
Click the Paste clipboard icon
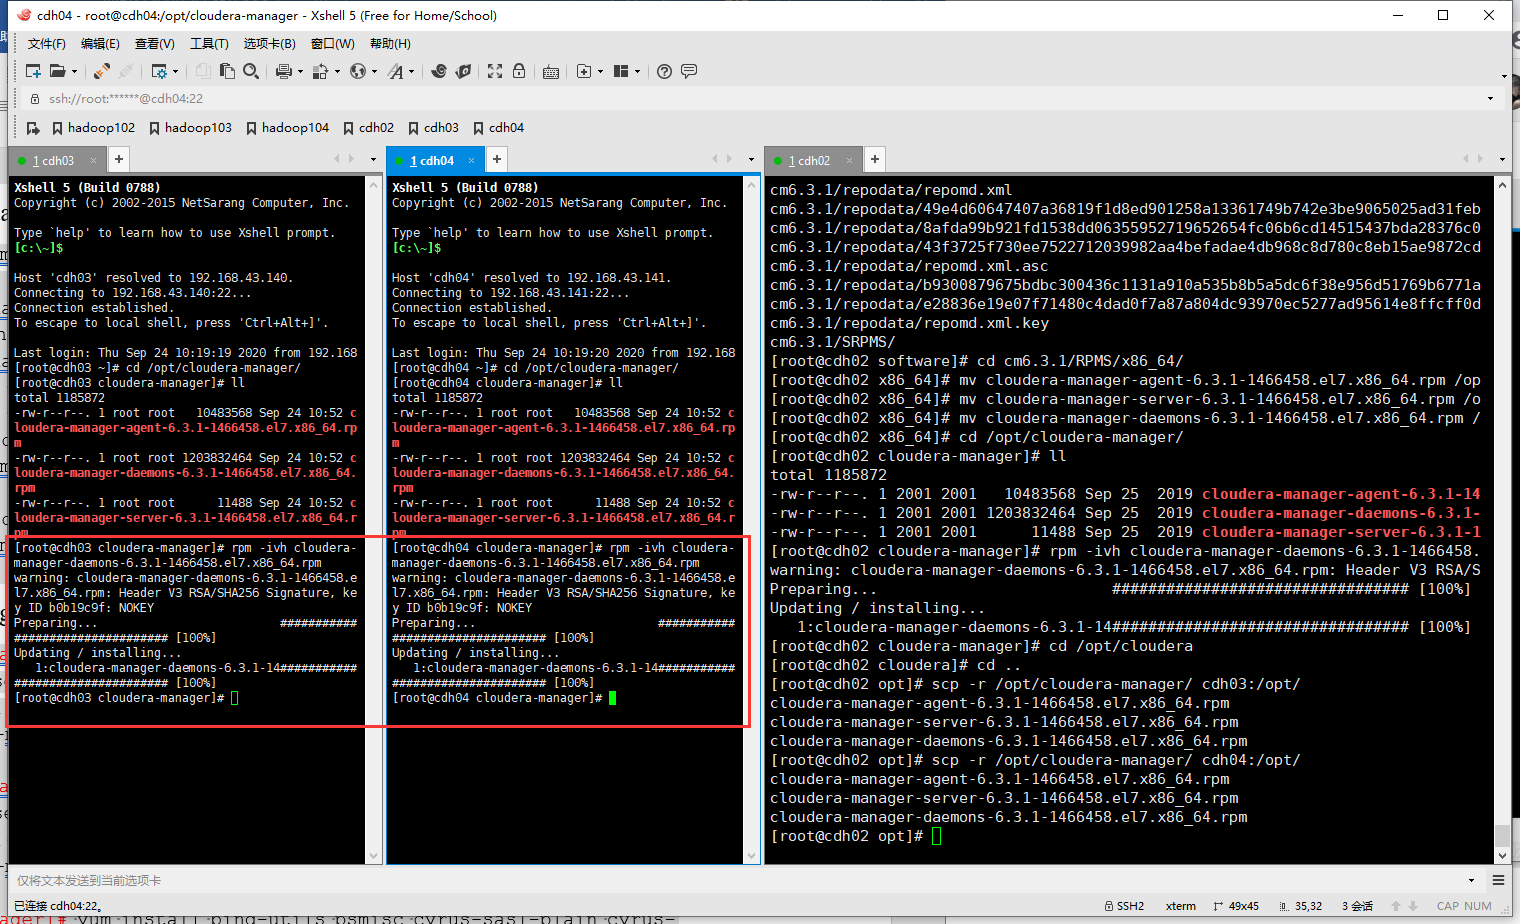tap(227, 71)
